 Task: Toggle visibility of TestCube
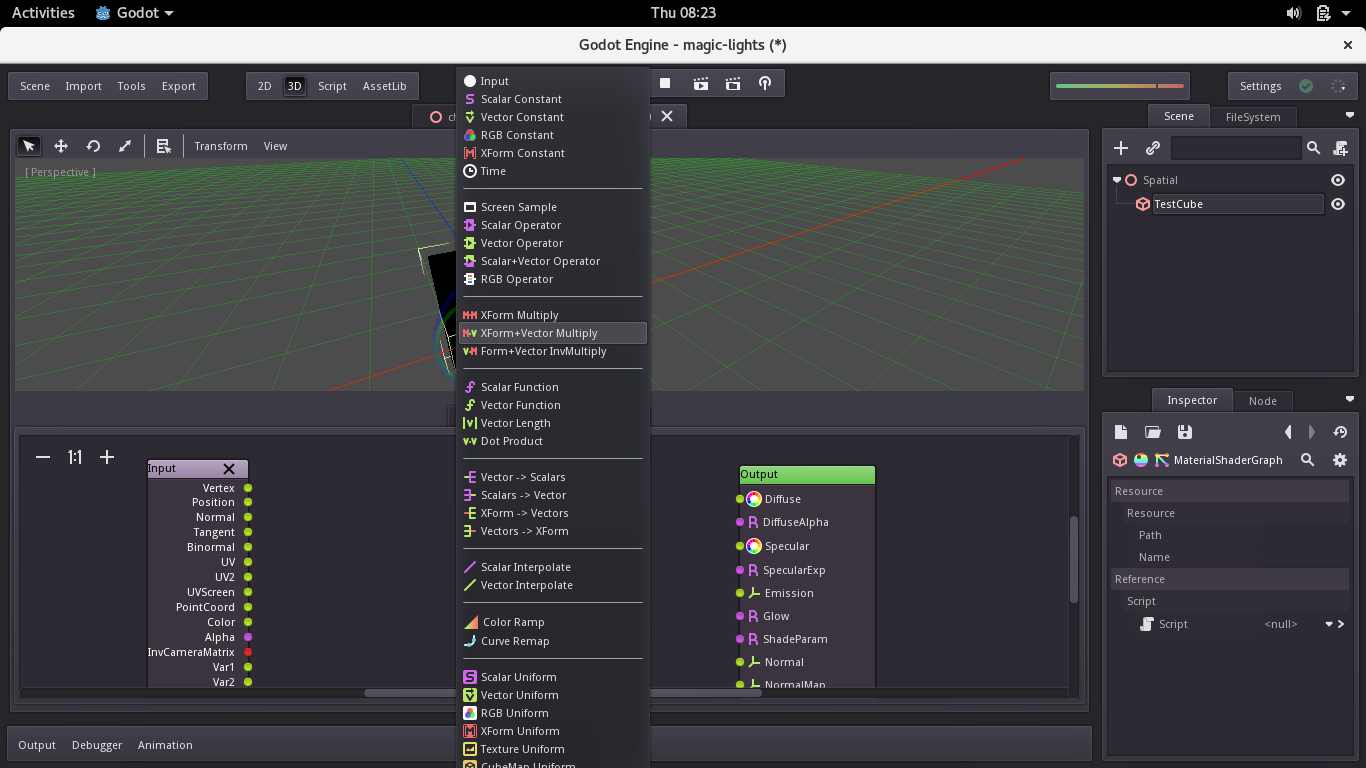[1337, 204]
